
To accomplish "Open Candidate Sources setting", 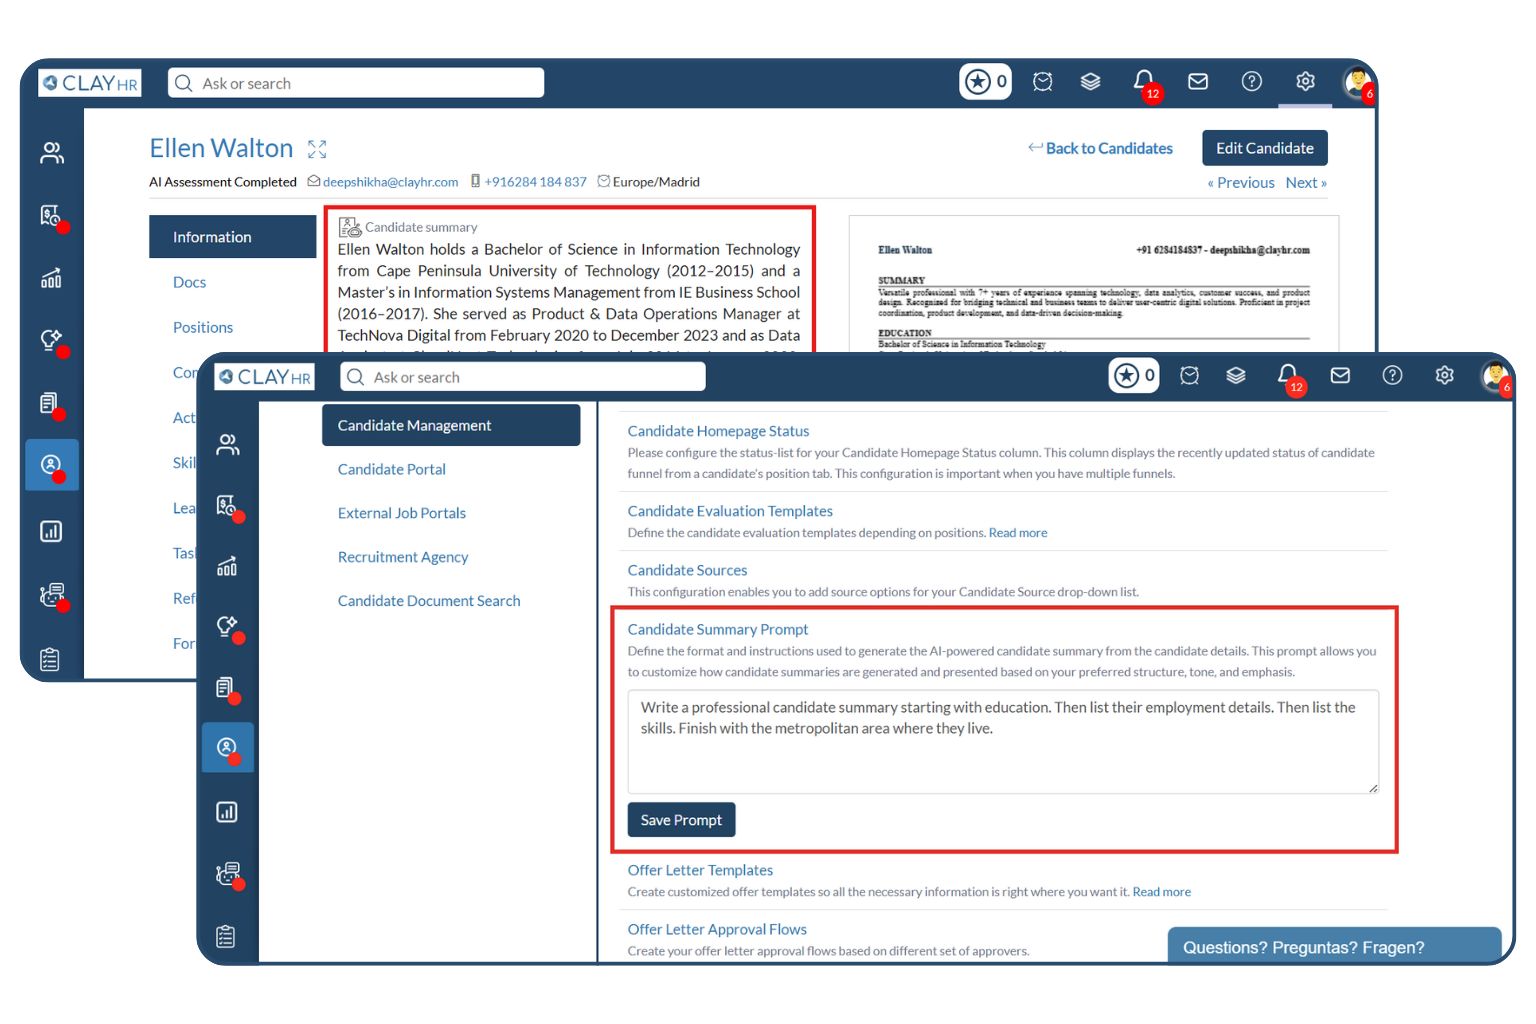I will (687, 570).
